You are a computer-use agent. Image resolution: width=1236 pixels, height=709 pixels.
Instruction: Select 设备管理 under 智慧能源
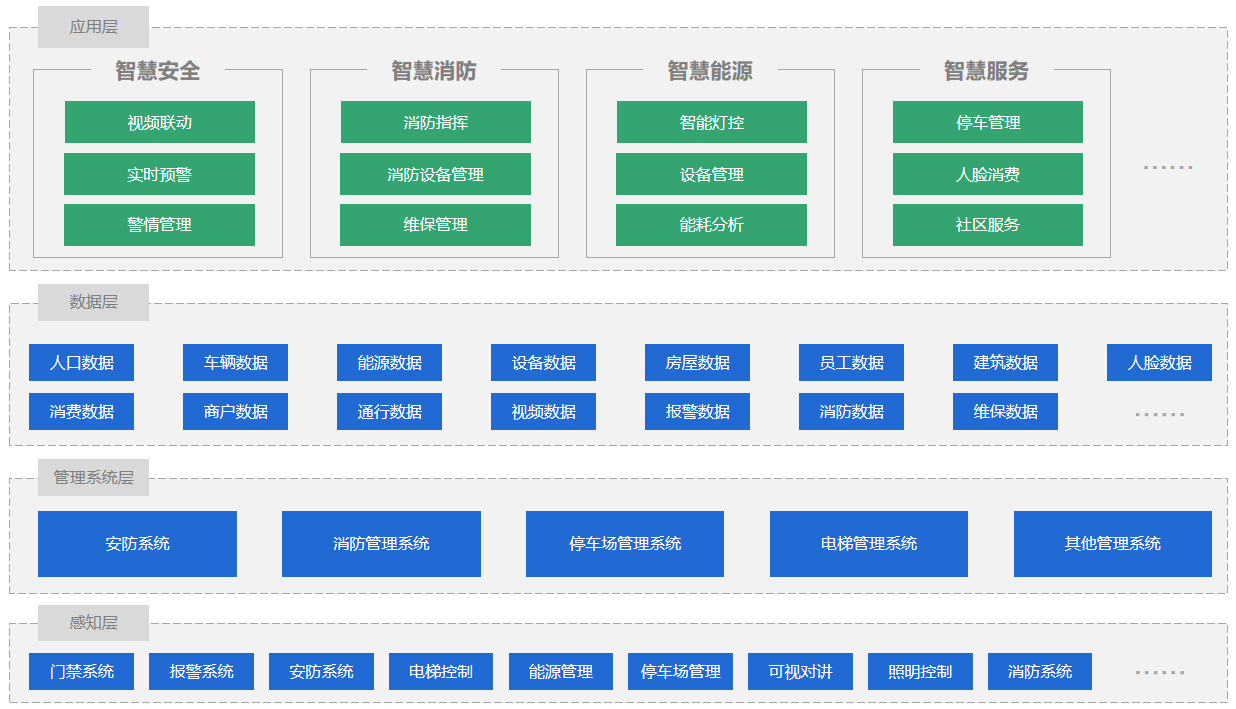click(x=712, y=174)
